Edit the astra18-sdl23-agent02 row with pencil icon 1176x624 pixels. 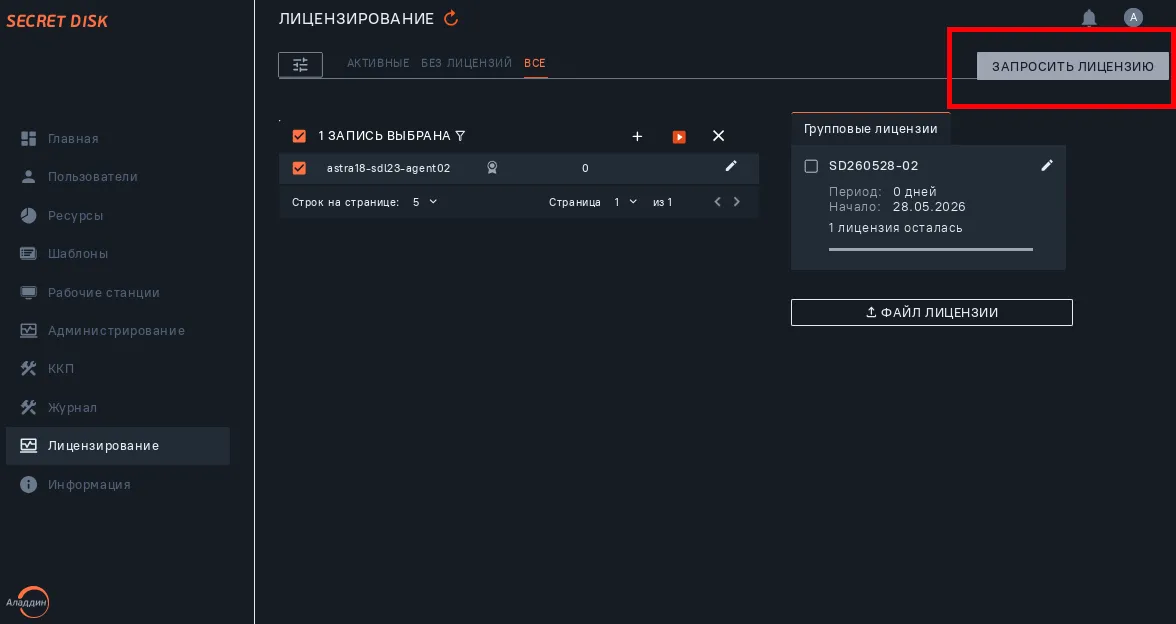[x=731, y=166]
